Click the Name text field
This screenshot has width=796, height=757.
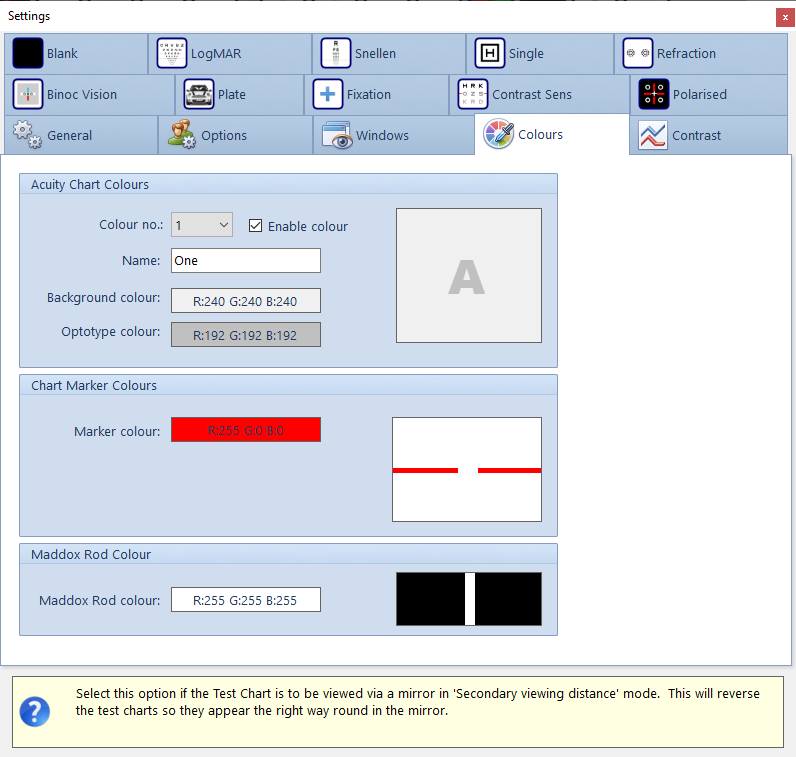[x=246, y=261]
